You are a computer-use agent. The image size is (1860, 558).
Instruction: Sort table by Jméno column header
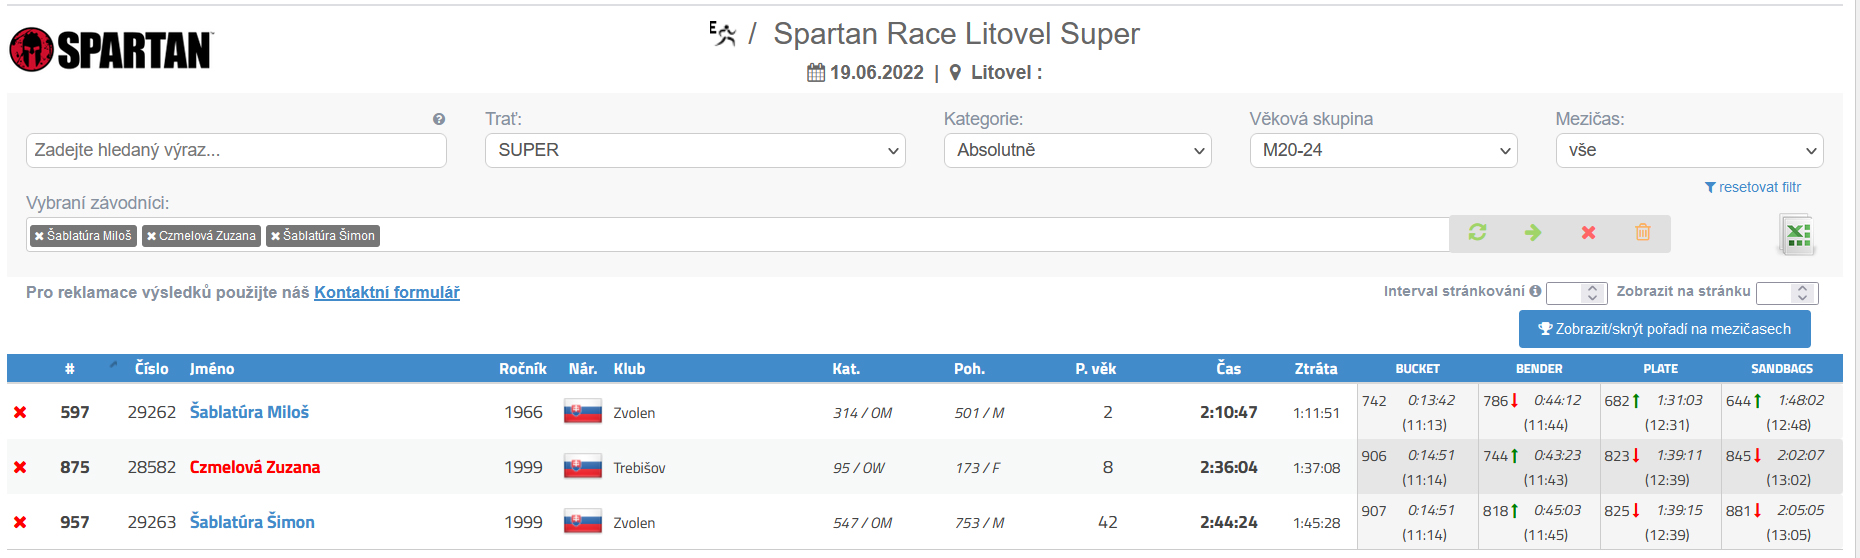pos(212,369)
